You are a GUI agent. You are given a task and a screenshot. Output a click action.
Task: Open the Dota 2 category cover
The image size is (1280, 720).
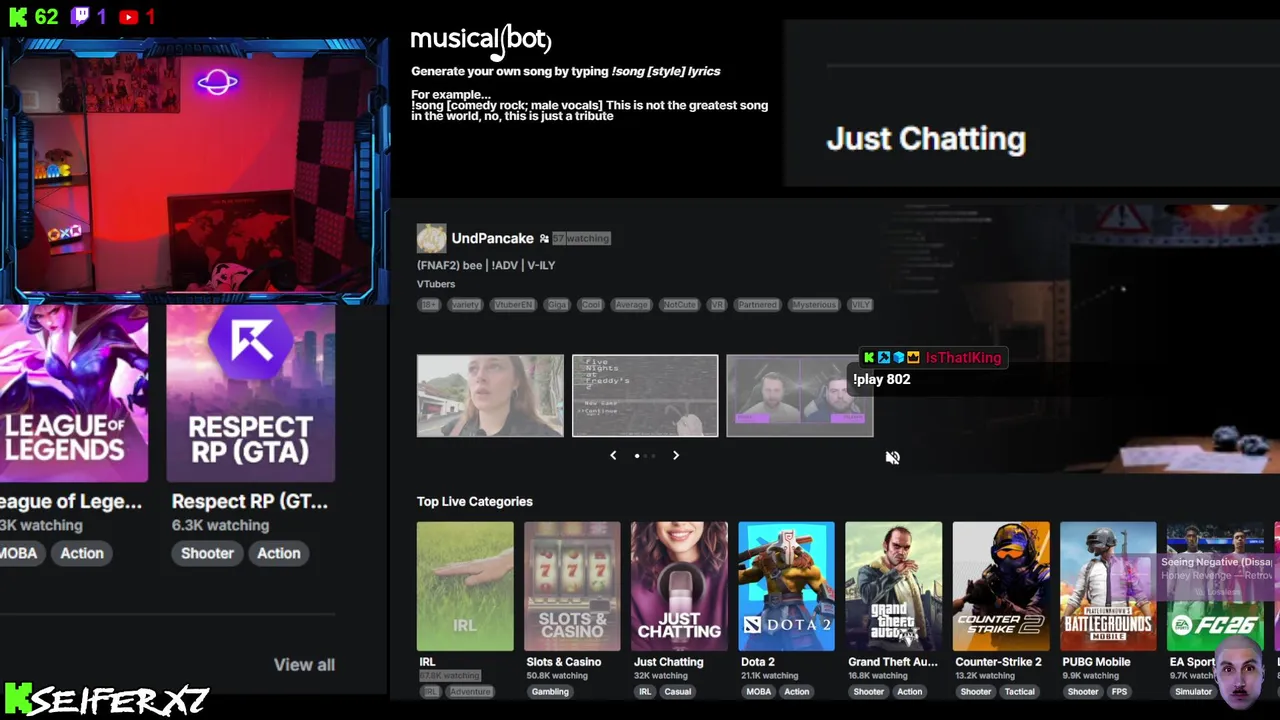coord(786,586)
